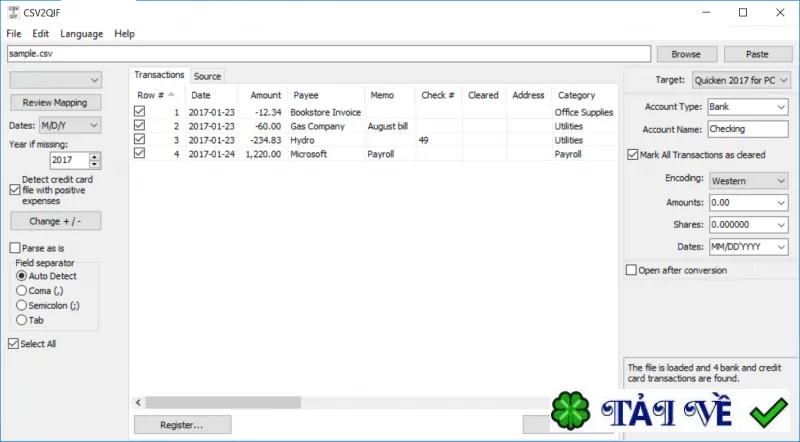Click the Cleared column header
The image size is (800, 442).
tap(483, 95)
